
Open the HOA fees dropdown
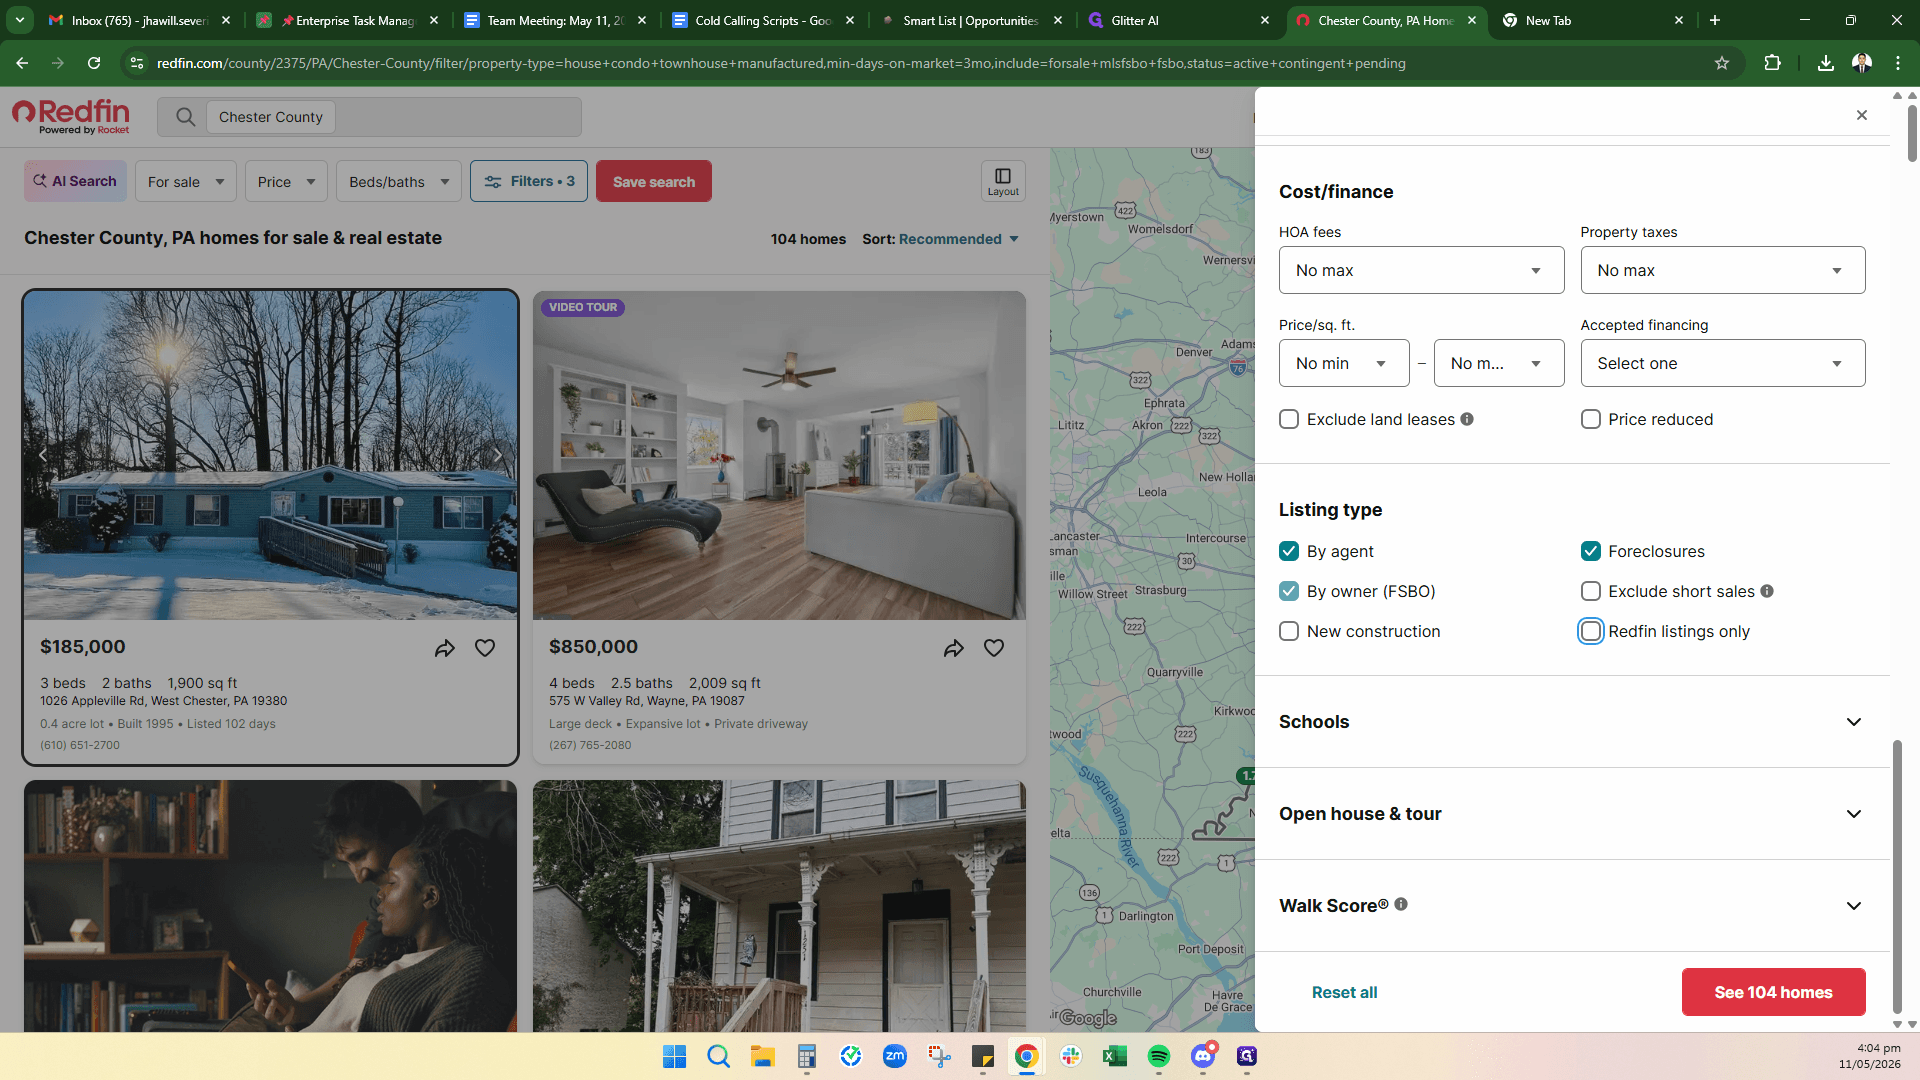pos(1421,270)
